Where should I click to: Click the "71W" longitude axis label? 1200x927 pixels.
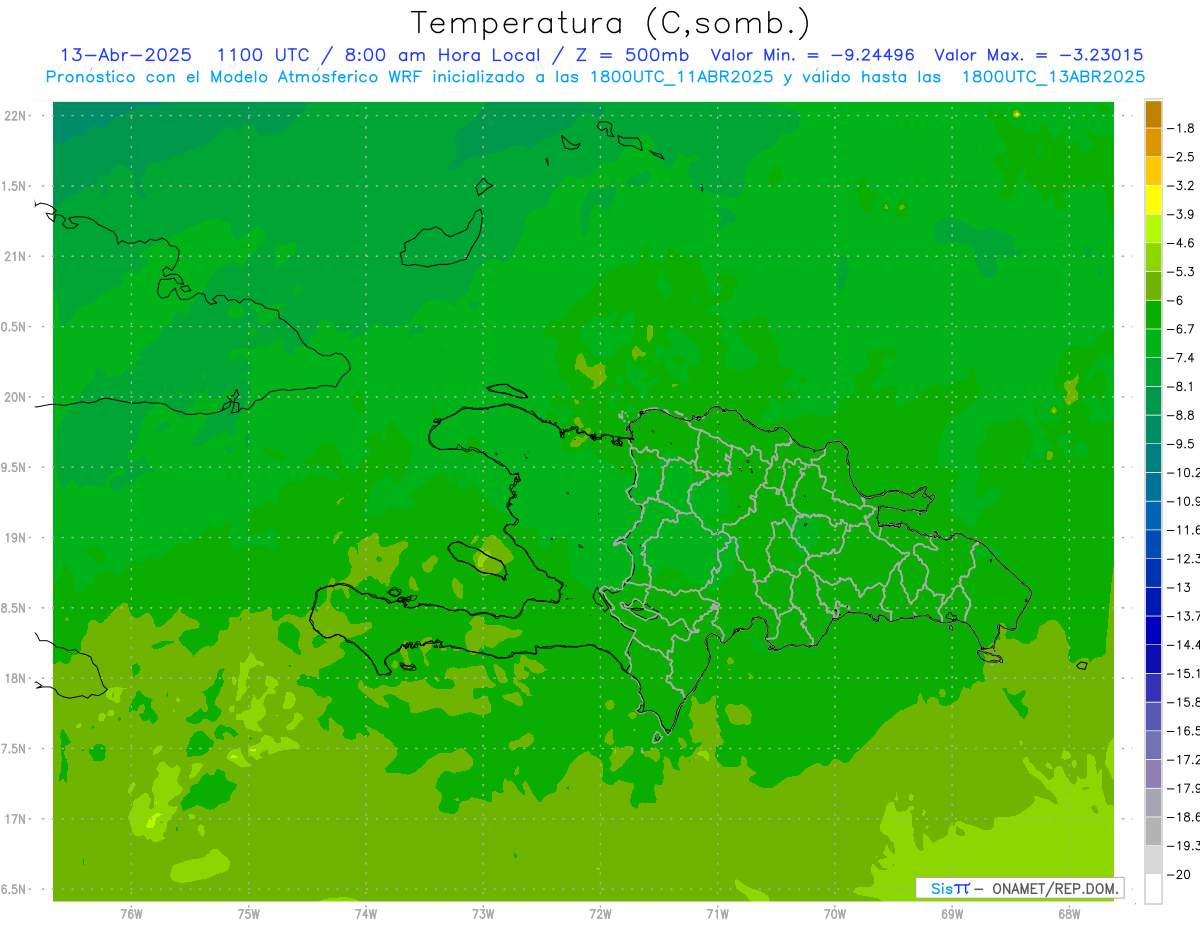(717, 914)
